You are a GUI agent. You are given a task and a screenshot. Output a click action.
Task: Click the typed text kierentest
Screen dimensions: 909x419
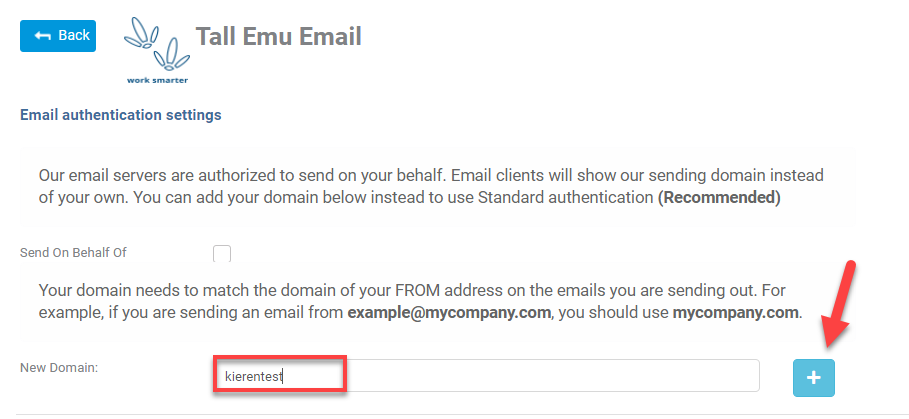pyautogui.click(x=254, y=377)
